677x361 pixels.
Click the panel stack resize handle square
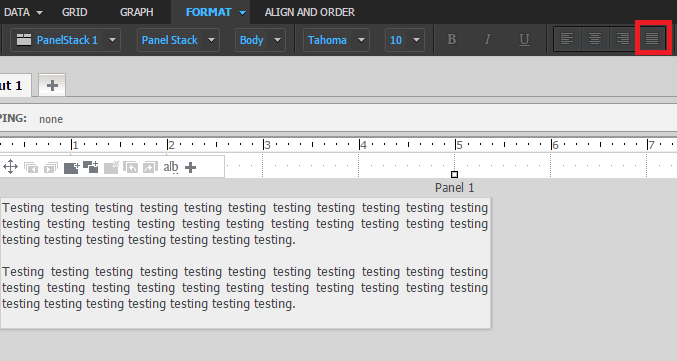454,174
